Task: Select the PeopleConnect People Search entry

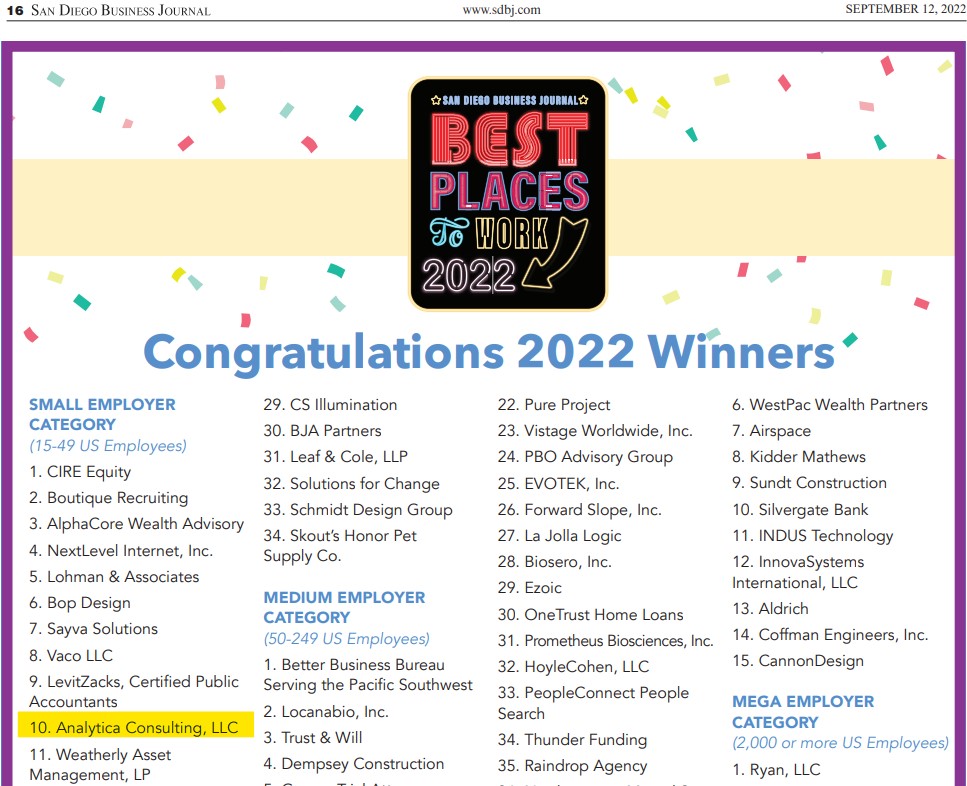Action: click(593, 703)
